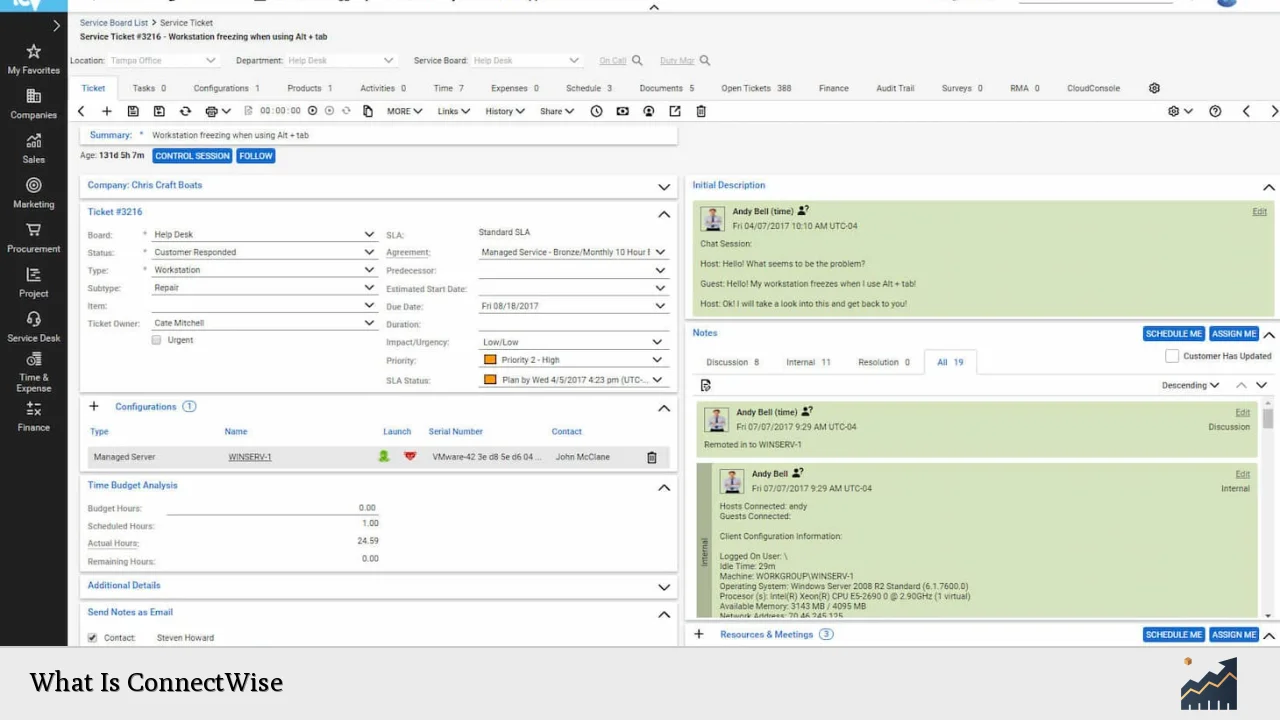Image resolution: width=1280 pixels, height=720 pixels.
Task: Open My Favorites in the sidebar
Action: [x=34, y=58]
